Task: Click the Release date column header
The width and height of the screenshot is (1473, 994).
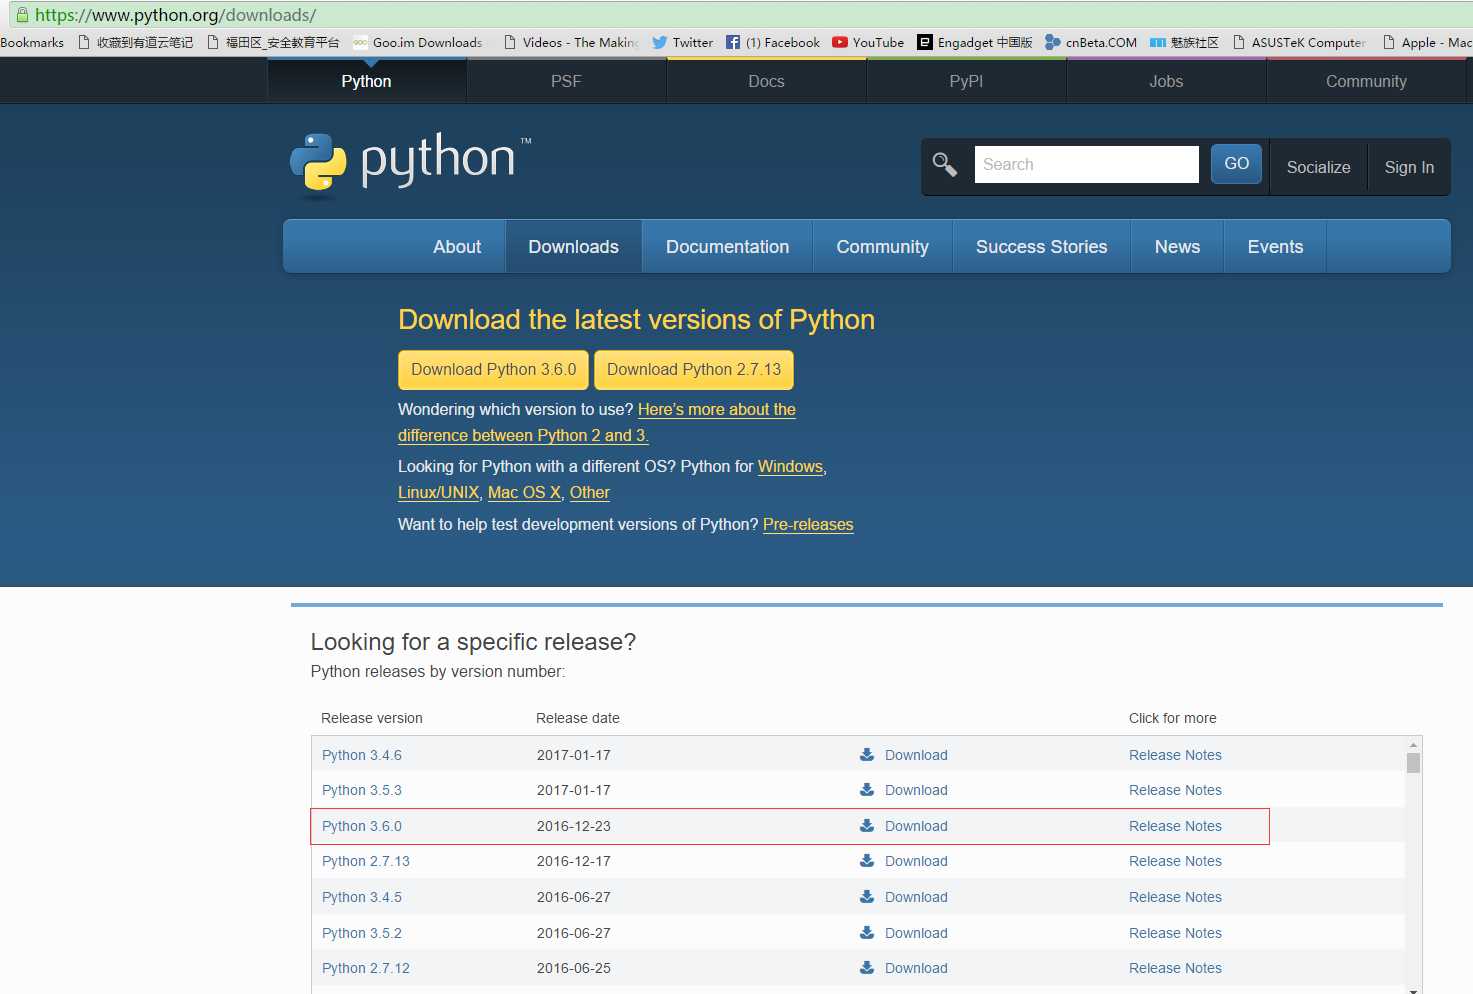Action: click(578, 718)
